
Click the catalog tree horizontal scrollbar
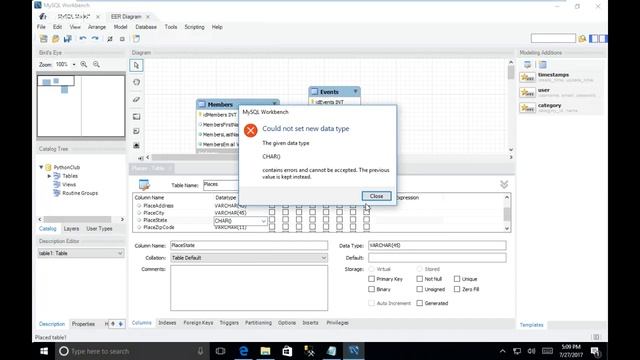click(78, 219)
